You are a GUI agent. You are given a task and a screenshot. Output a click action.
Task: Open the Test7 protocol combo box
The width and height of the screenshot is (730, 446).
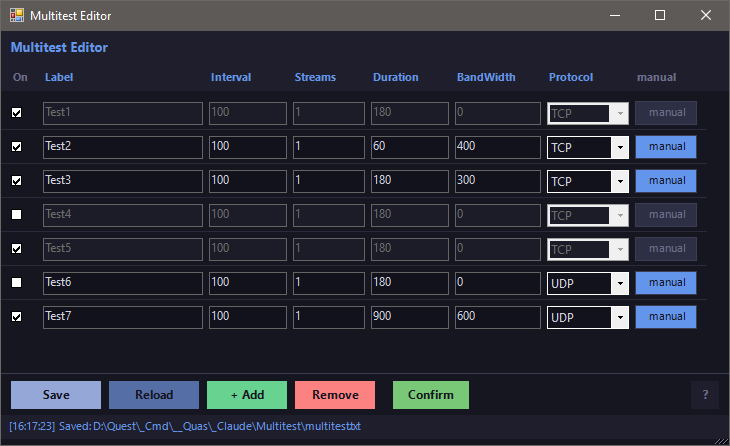click(x=588, y=317)
